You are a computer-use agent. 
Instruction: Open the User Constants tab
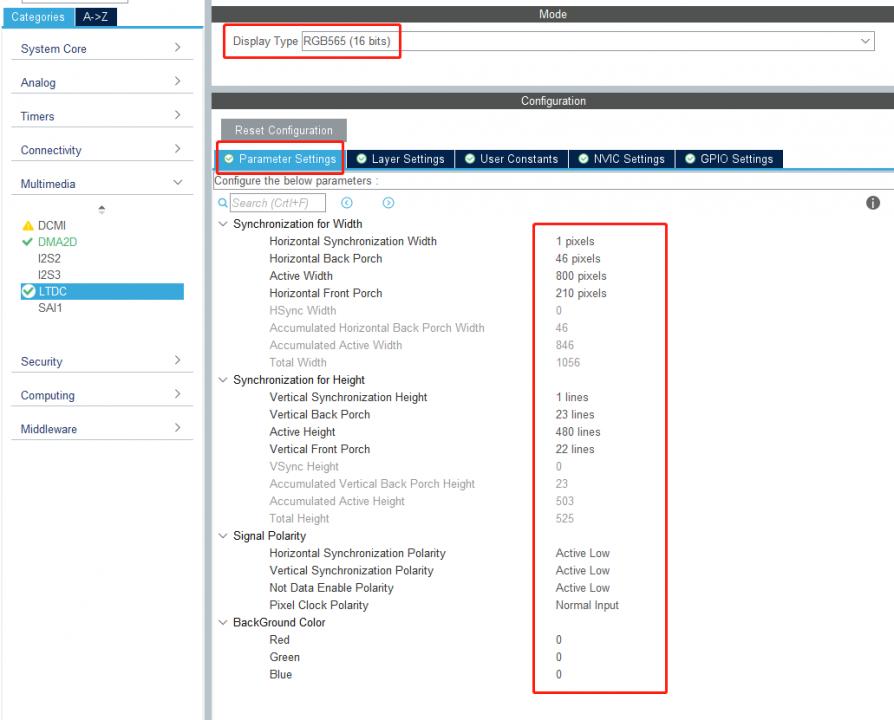[x=511, y=159]
